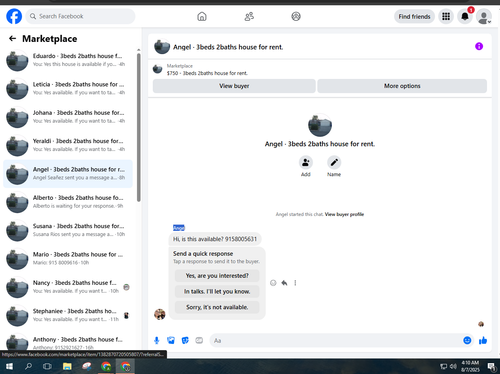Click the View buyer button
This screenshot has height=374, width=500.
click(x=234, y=86)
